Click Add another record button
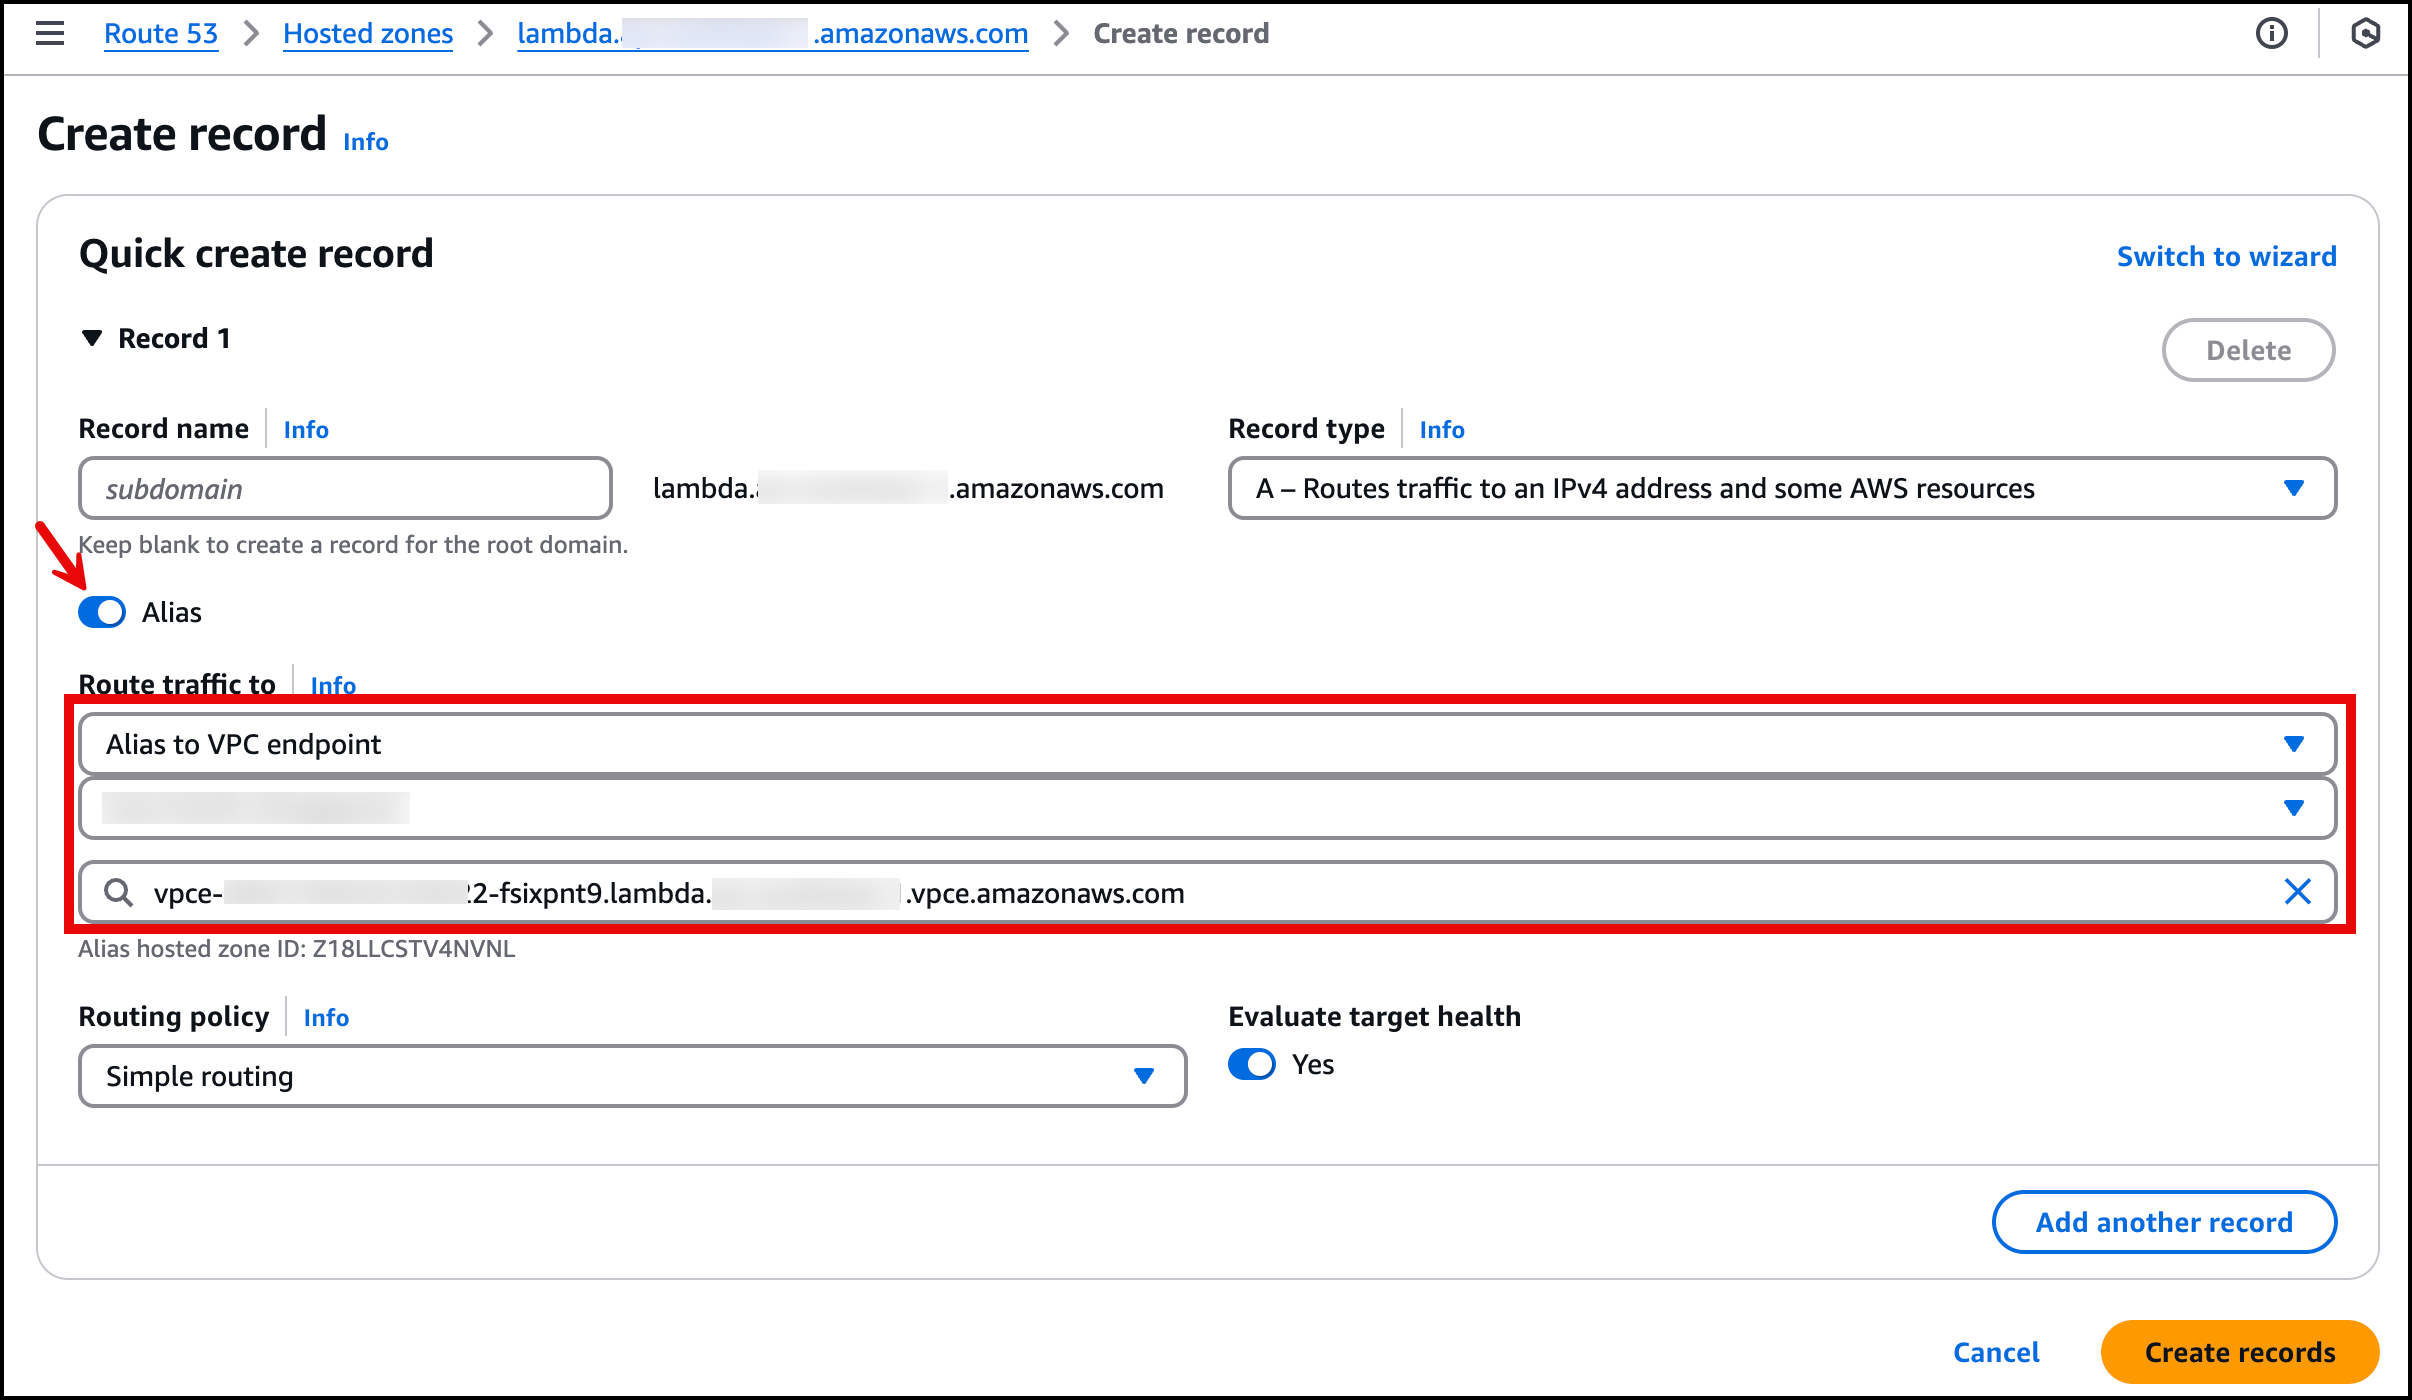Viewport: 2412px width, 1400px height. pyautogui.click(x=2164, y=1222)
